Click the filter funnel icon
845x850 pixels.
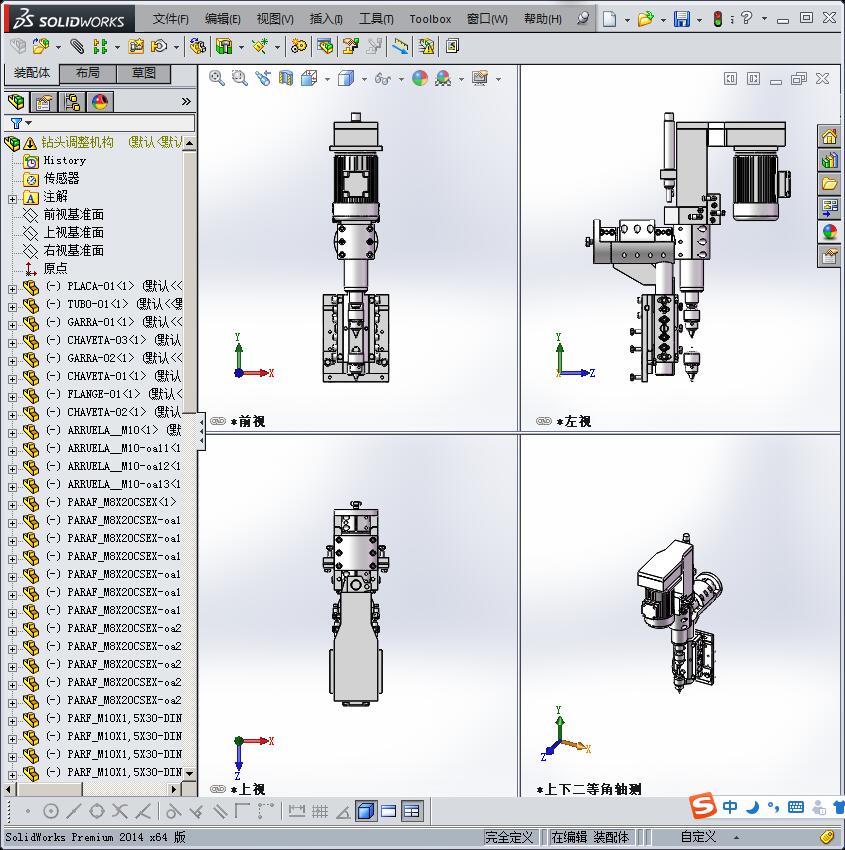(16, 123)
